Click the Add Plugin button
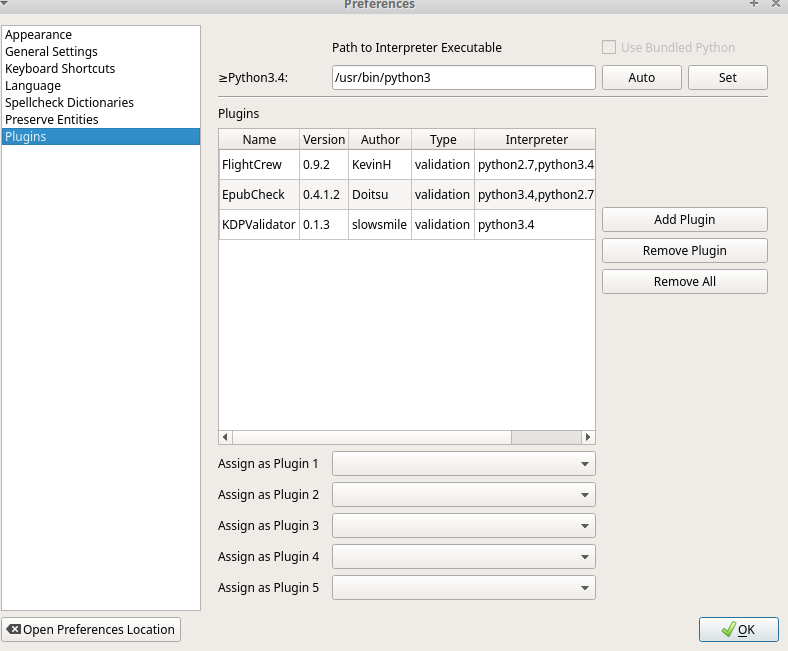Screen dimensions: 788x651 point(684,220)
